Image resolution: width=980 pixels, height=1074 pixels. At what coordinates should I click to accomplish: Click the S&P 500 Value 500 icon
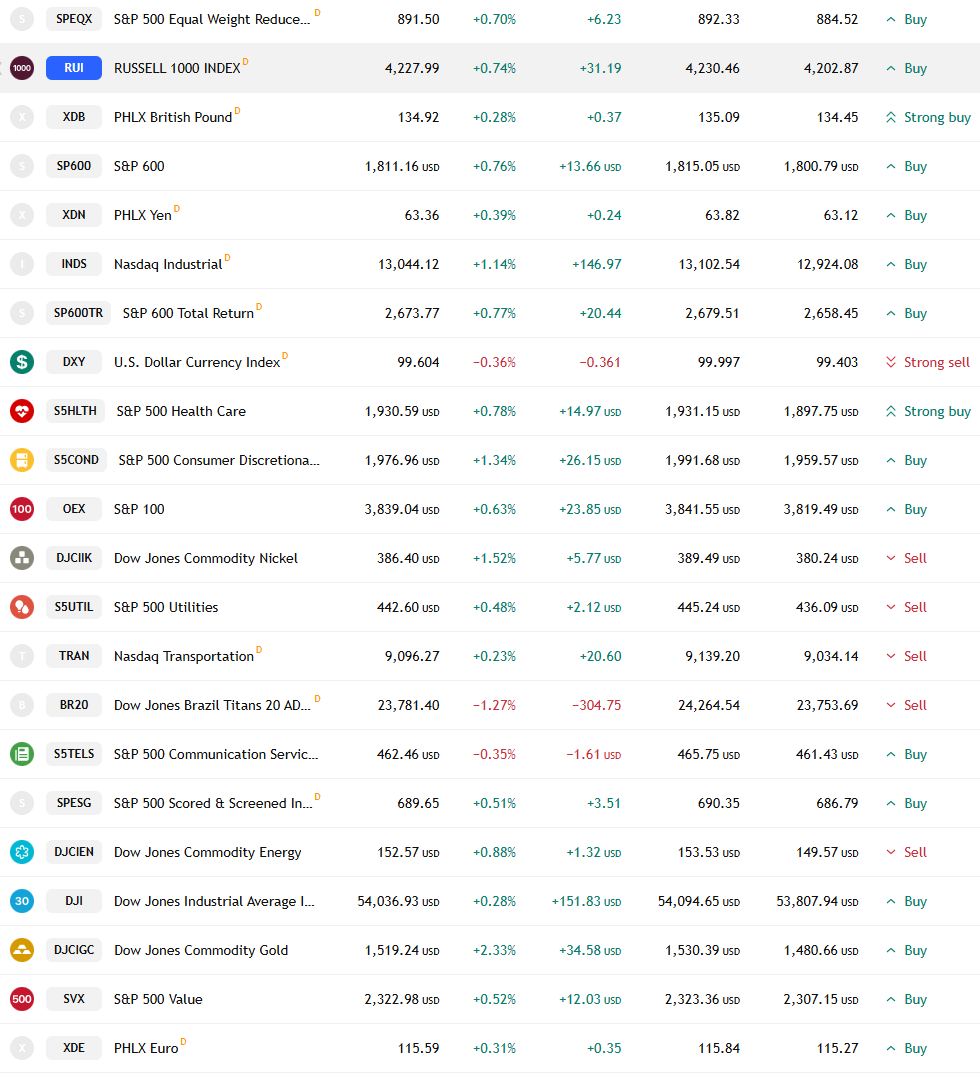tap(22, 999)
